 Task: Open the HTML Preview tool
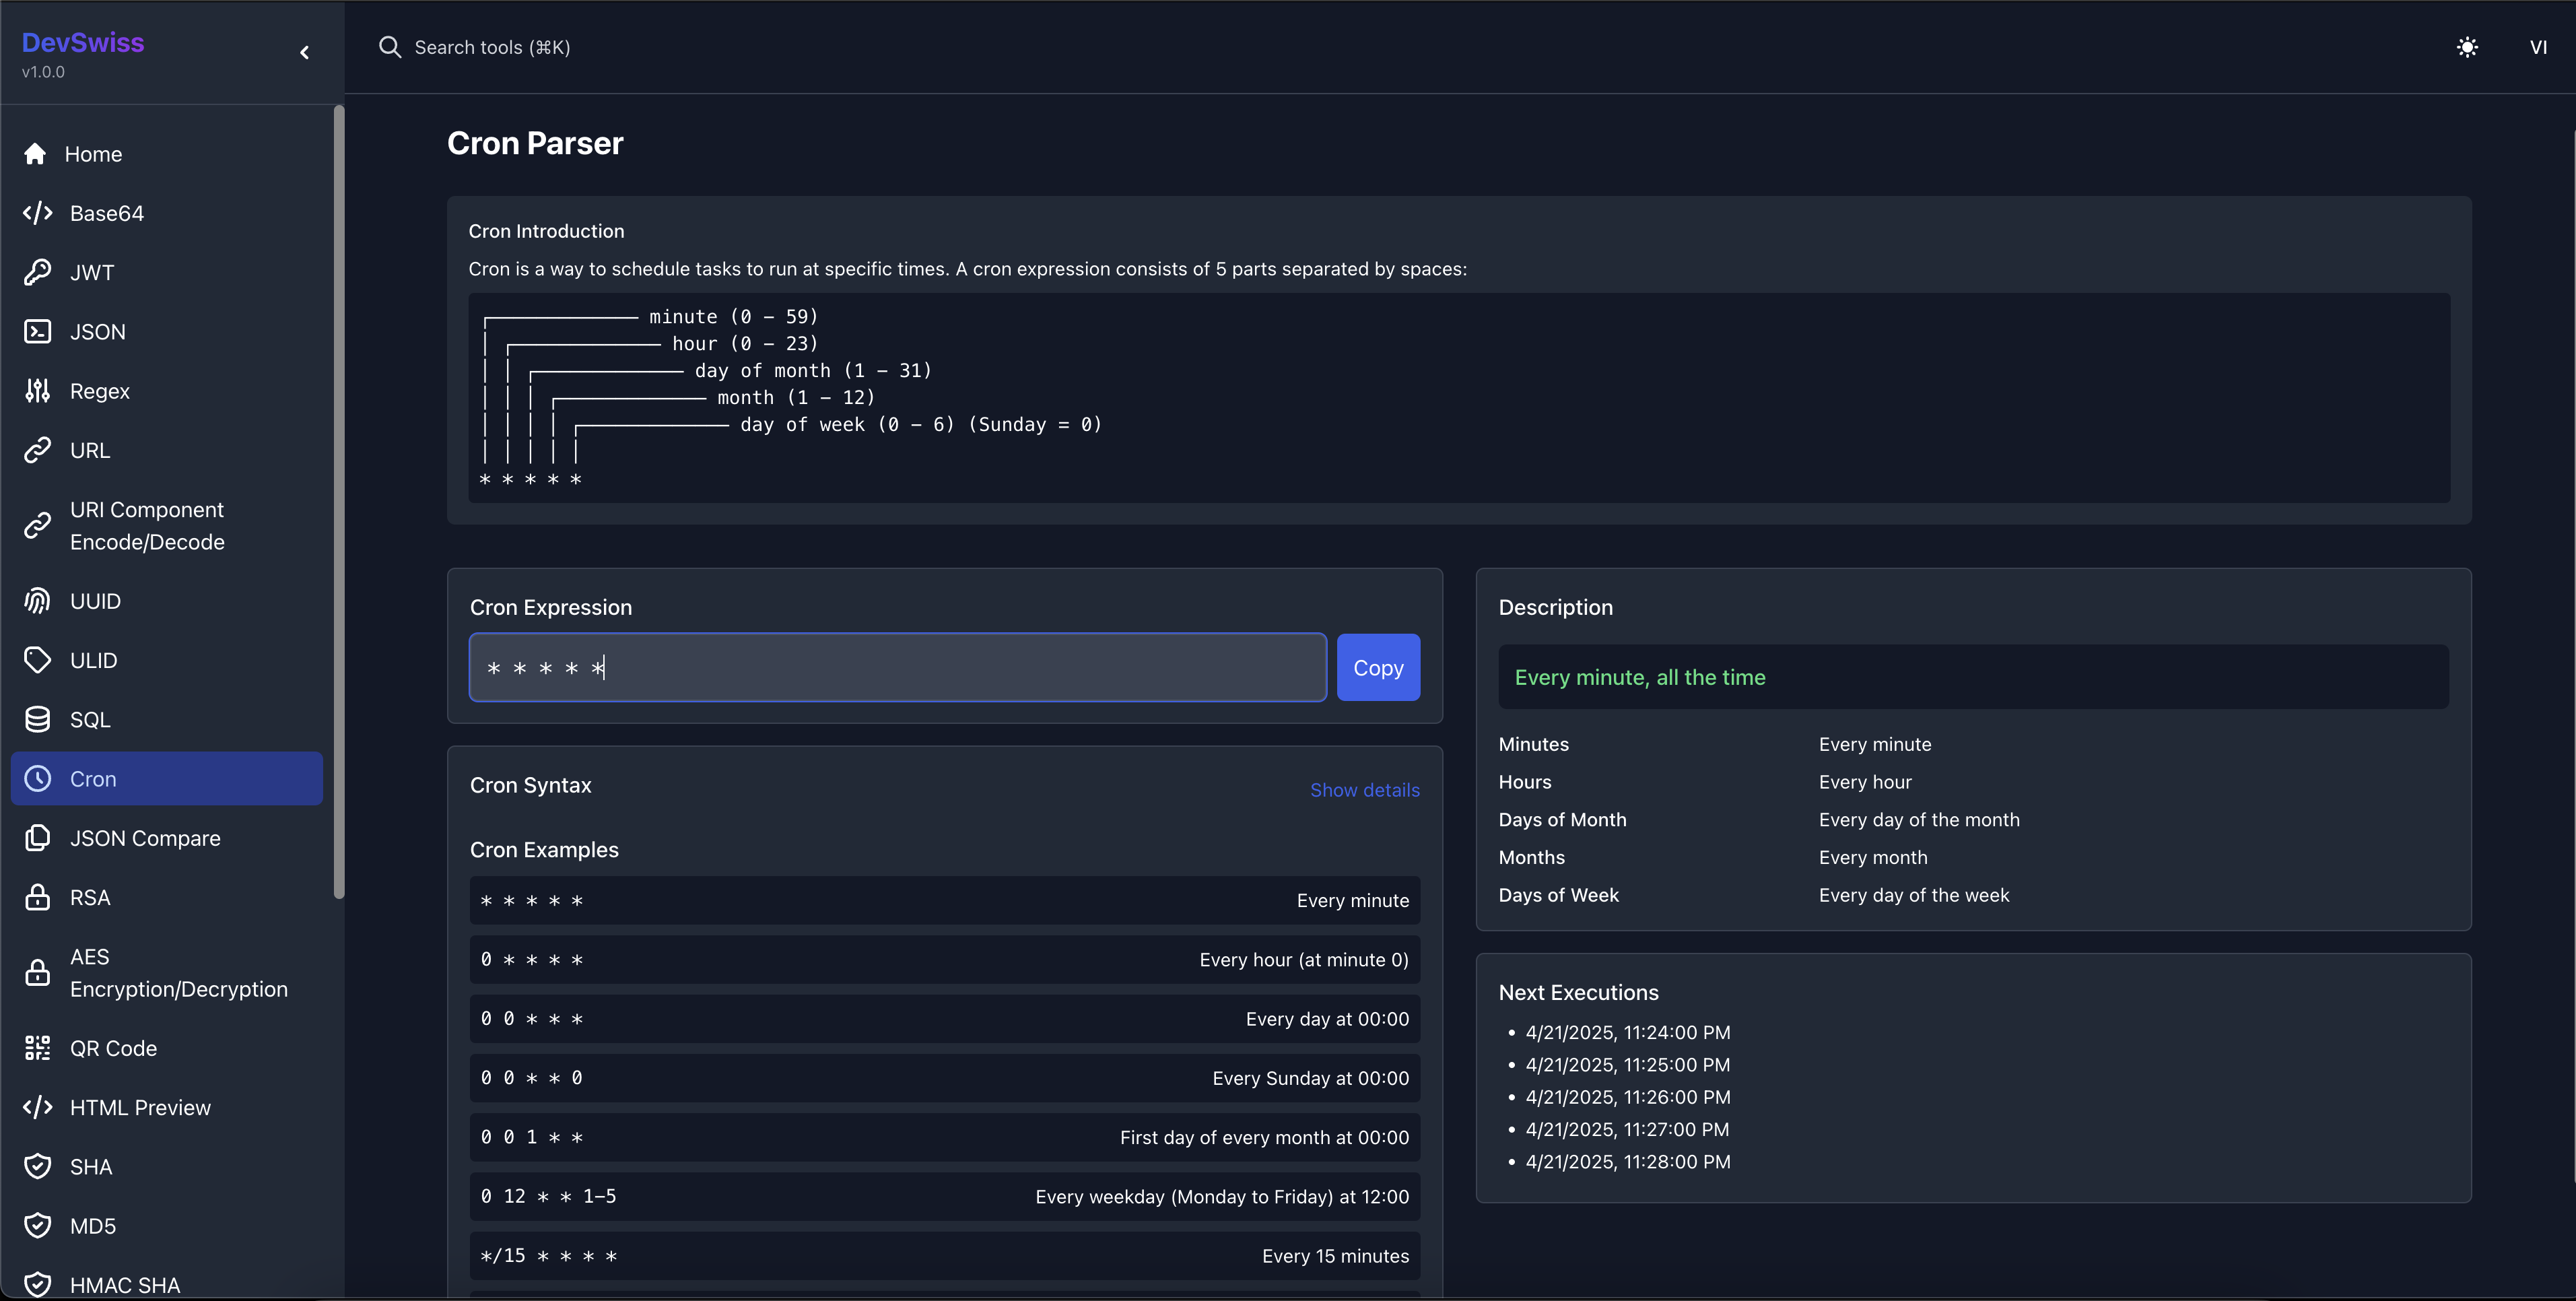click(x=167, y=1107)
